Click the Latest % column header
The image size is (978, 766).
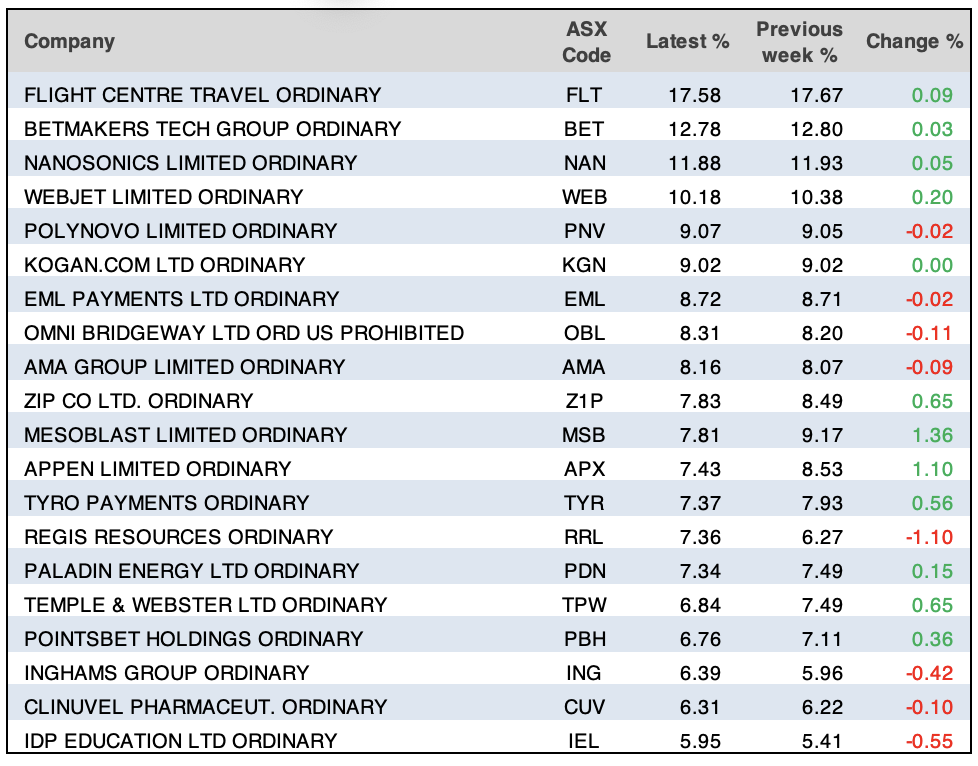[x=688, y=41]
